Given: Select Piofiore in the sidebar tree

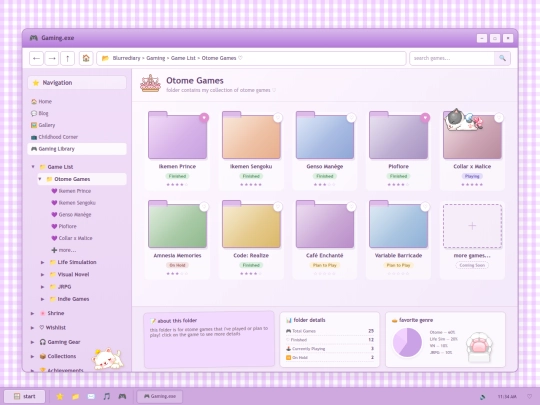Looking at the screenshot, I should (64, 226).
